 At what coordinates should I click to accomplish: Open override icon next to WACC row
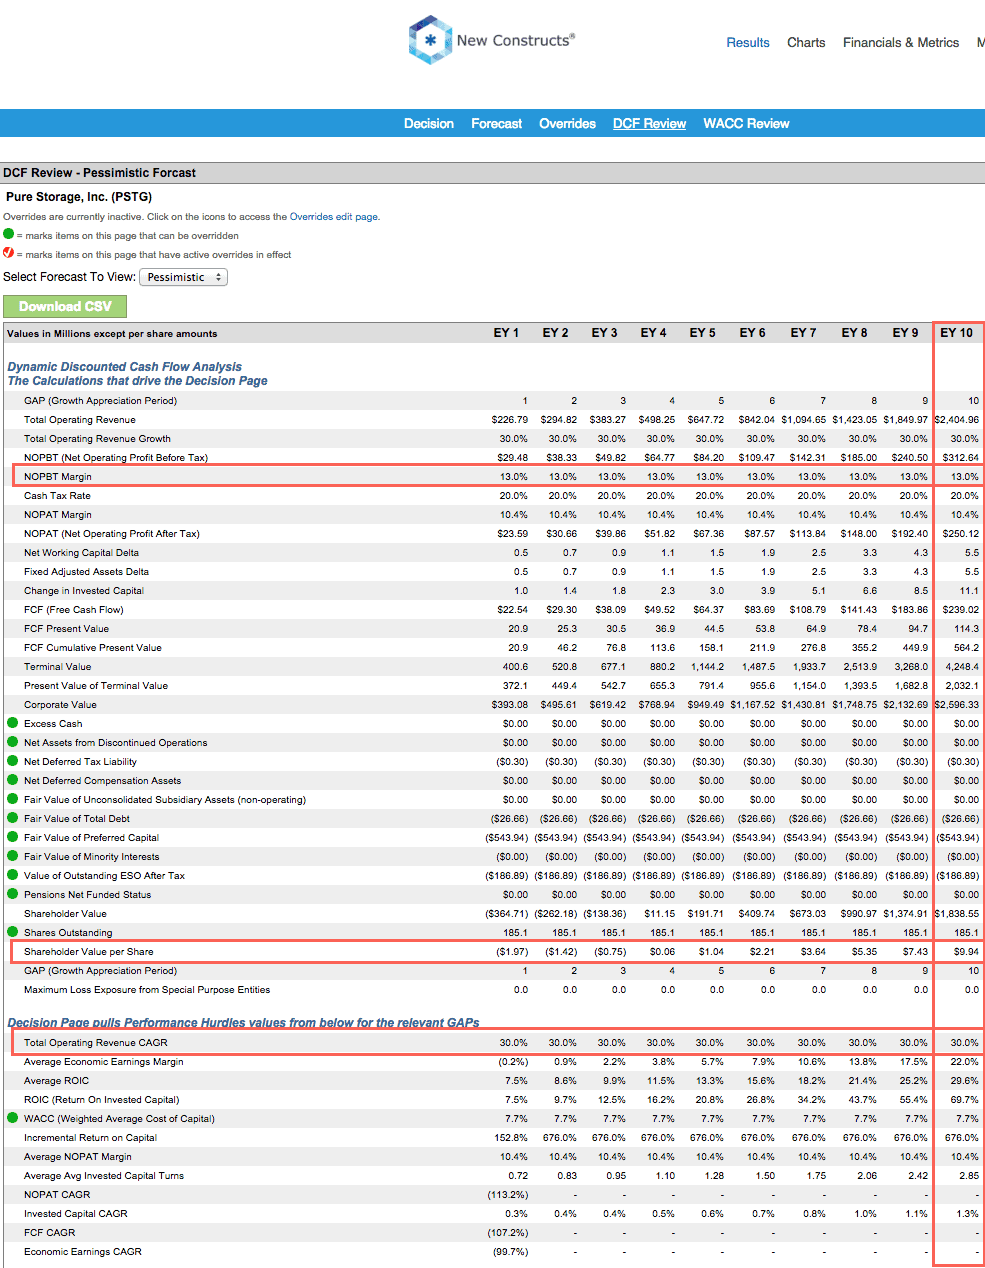coord(12,1118)
